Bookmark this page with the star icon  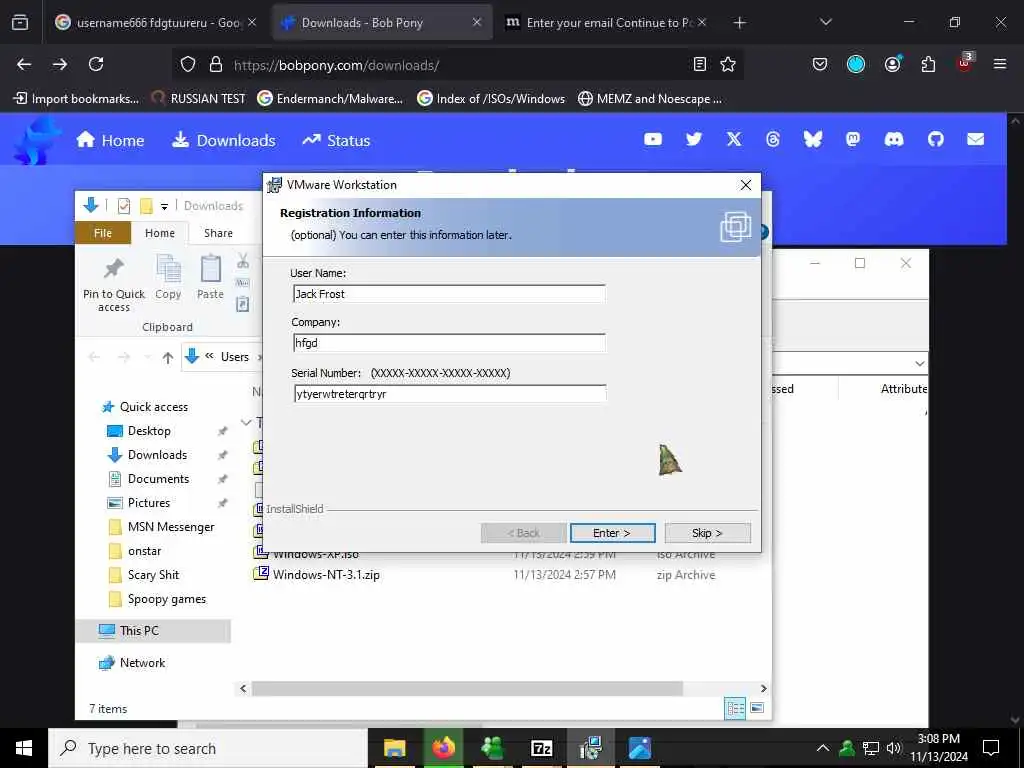(728, 64)
